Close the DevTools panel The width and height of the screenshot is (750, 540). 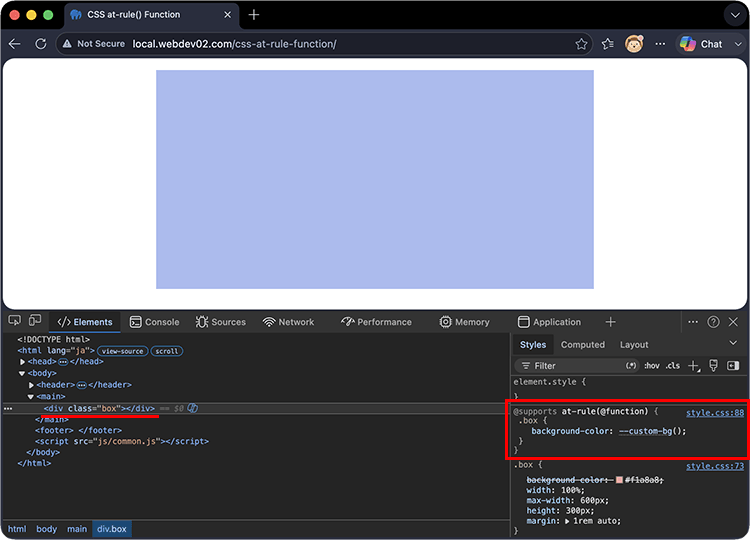point(733,322)
